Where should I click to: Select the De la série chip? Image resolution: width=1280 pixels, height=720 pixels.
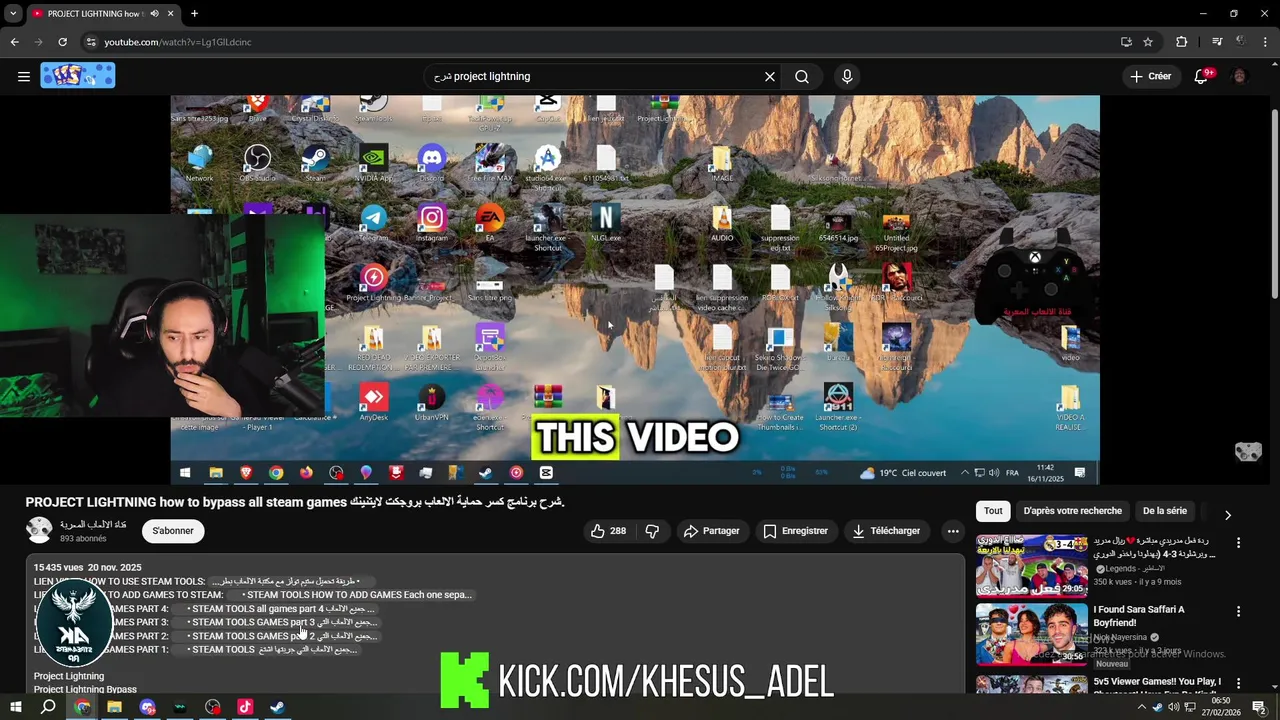(1165, 511)
